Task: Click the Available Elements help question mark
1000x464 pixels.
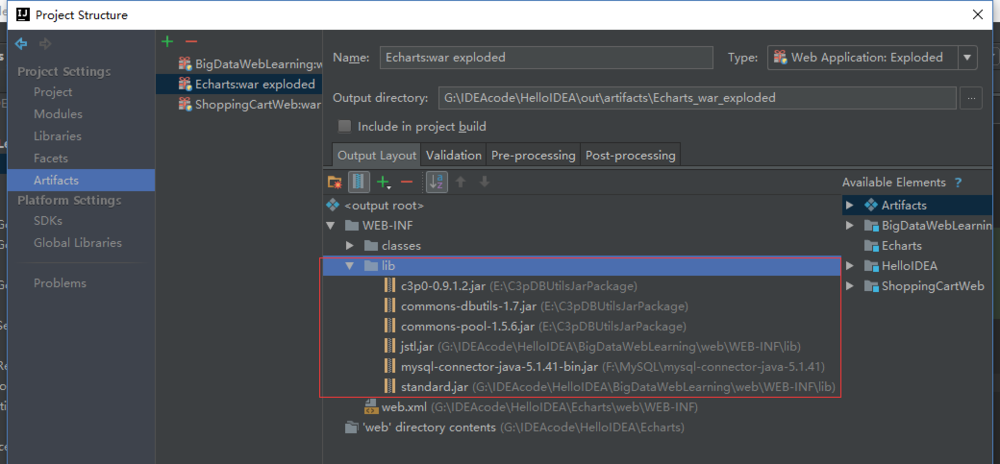Action: click(958, 183)
